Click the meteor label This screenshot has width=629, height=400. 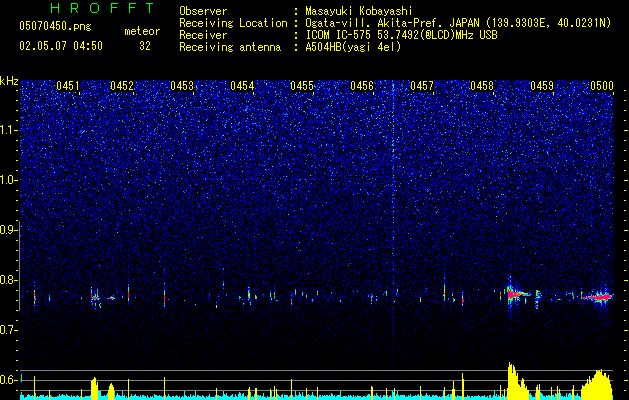(142, 31)
